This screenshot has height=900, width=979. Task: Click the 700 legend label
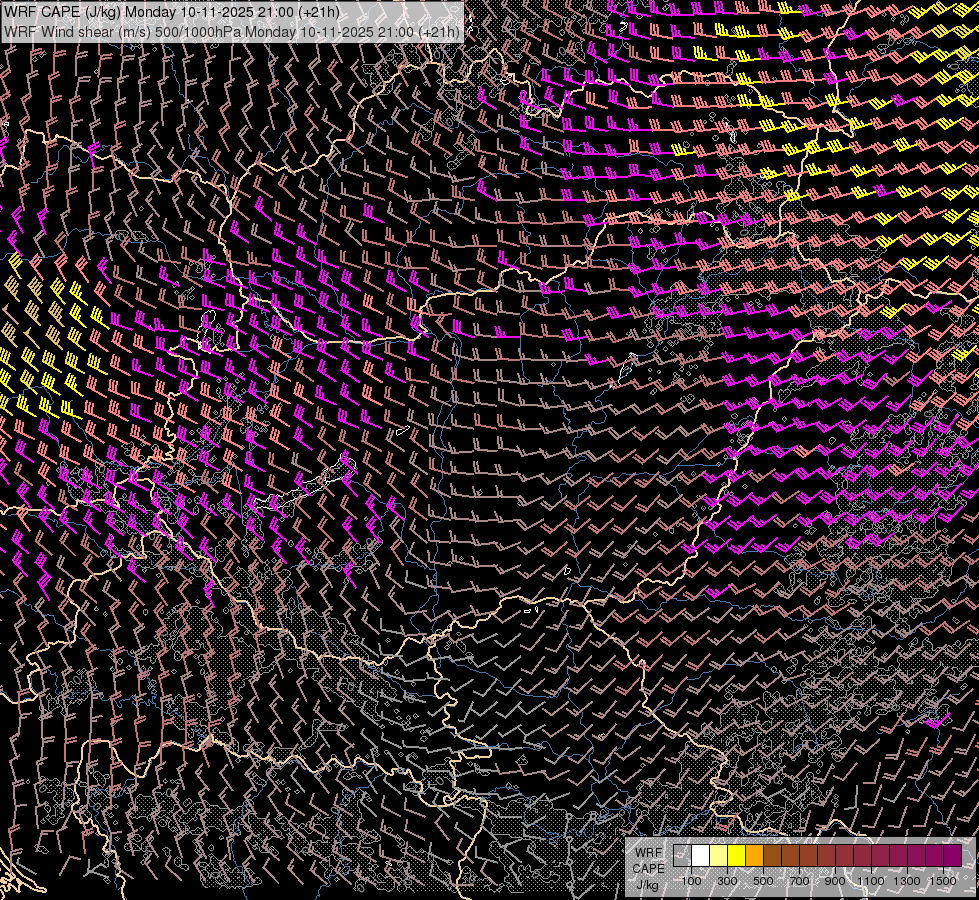799,881
